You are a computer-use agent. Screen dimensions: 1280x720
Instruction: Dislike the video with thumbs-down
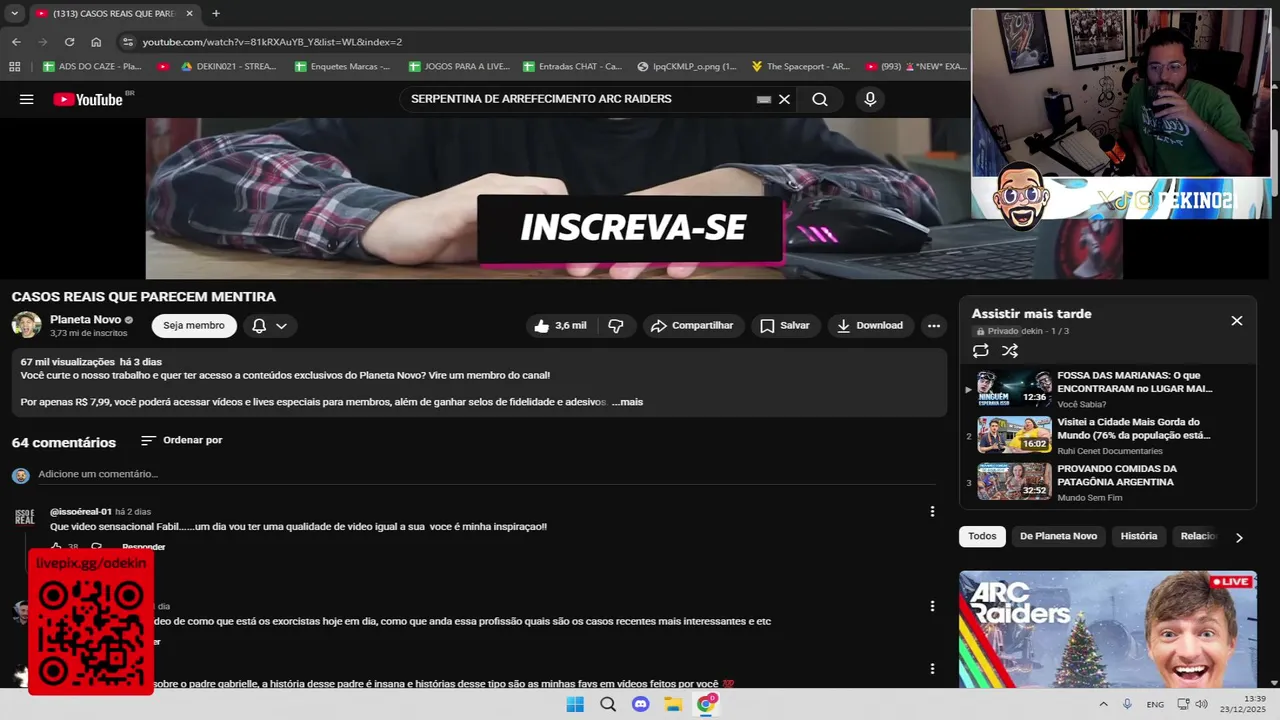(616, 325)
